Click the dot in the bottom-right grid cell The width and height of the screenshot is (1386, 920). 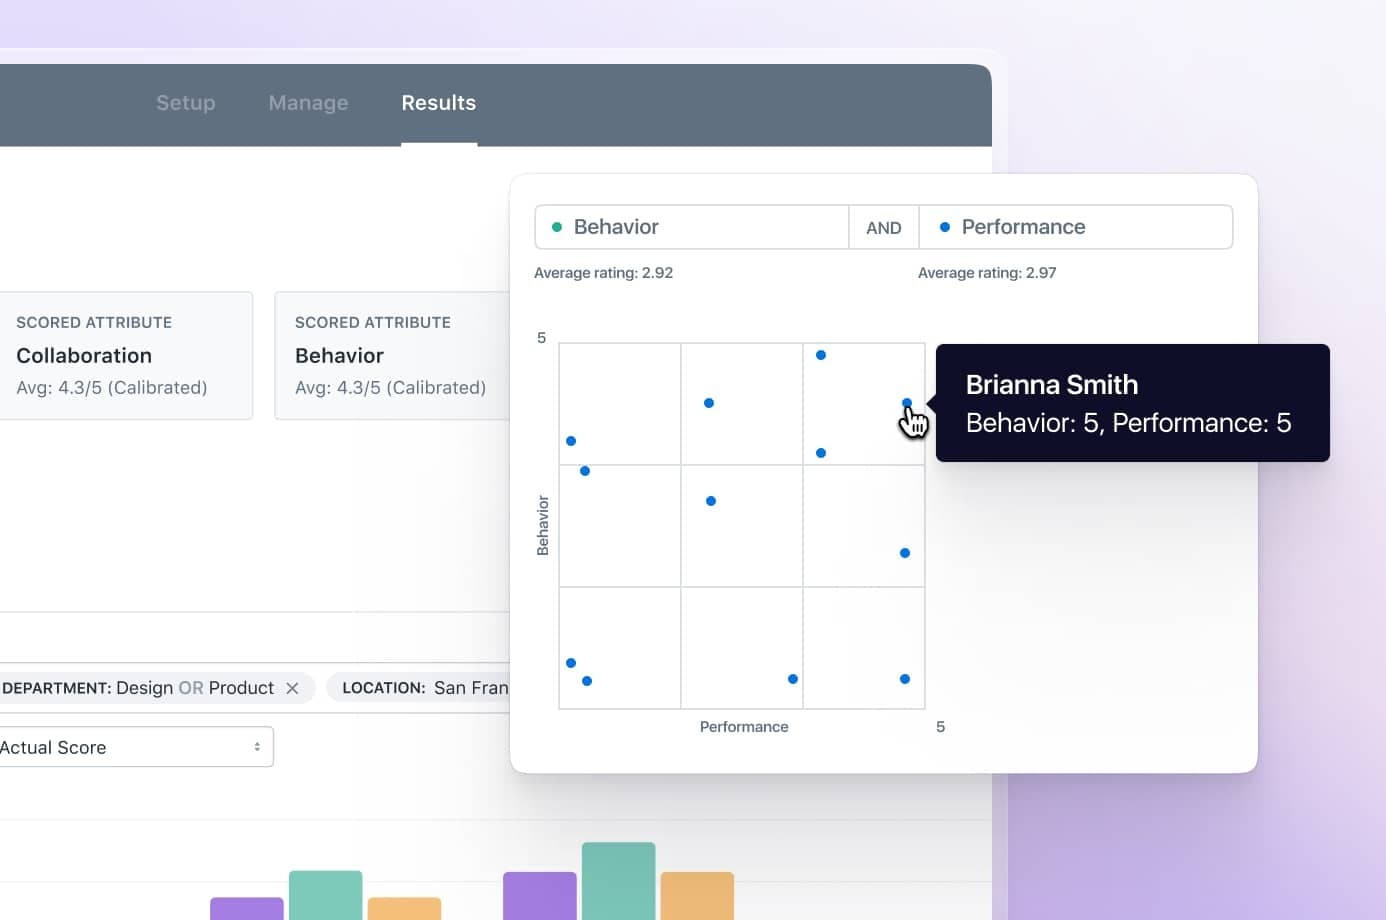905,679
